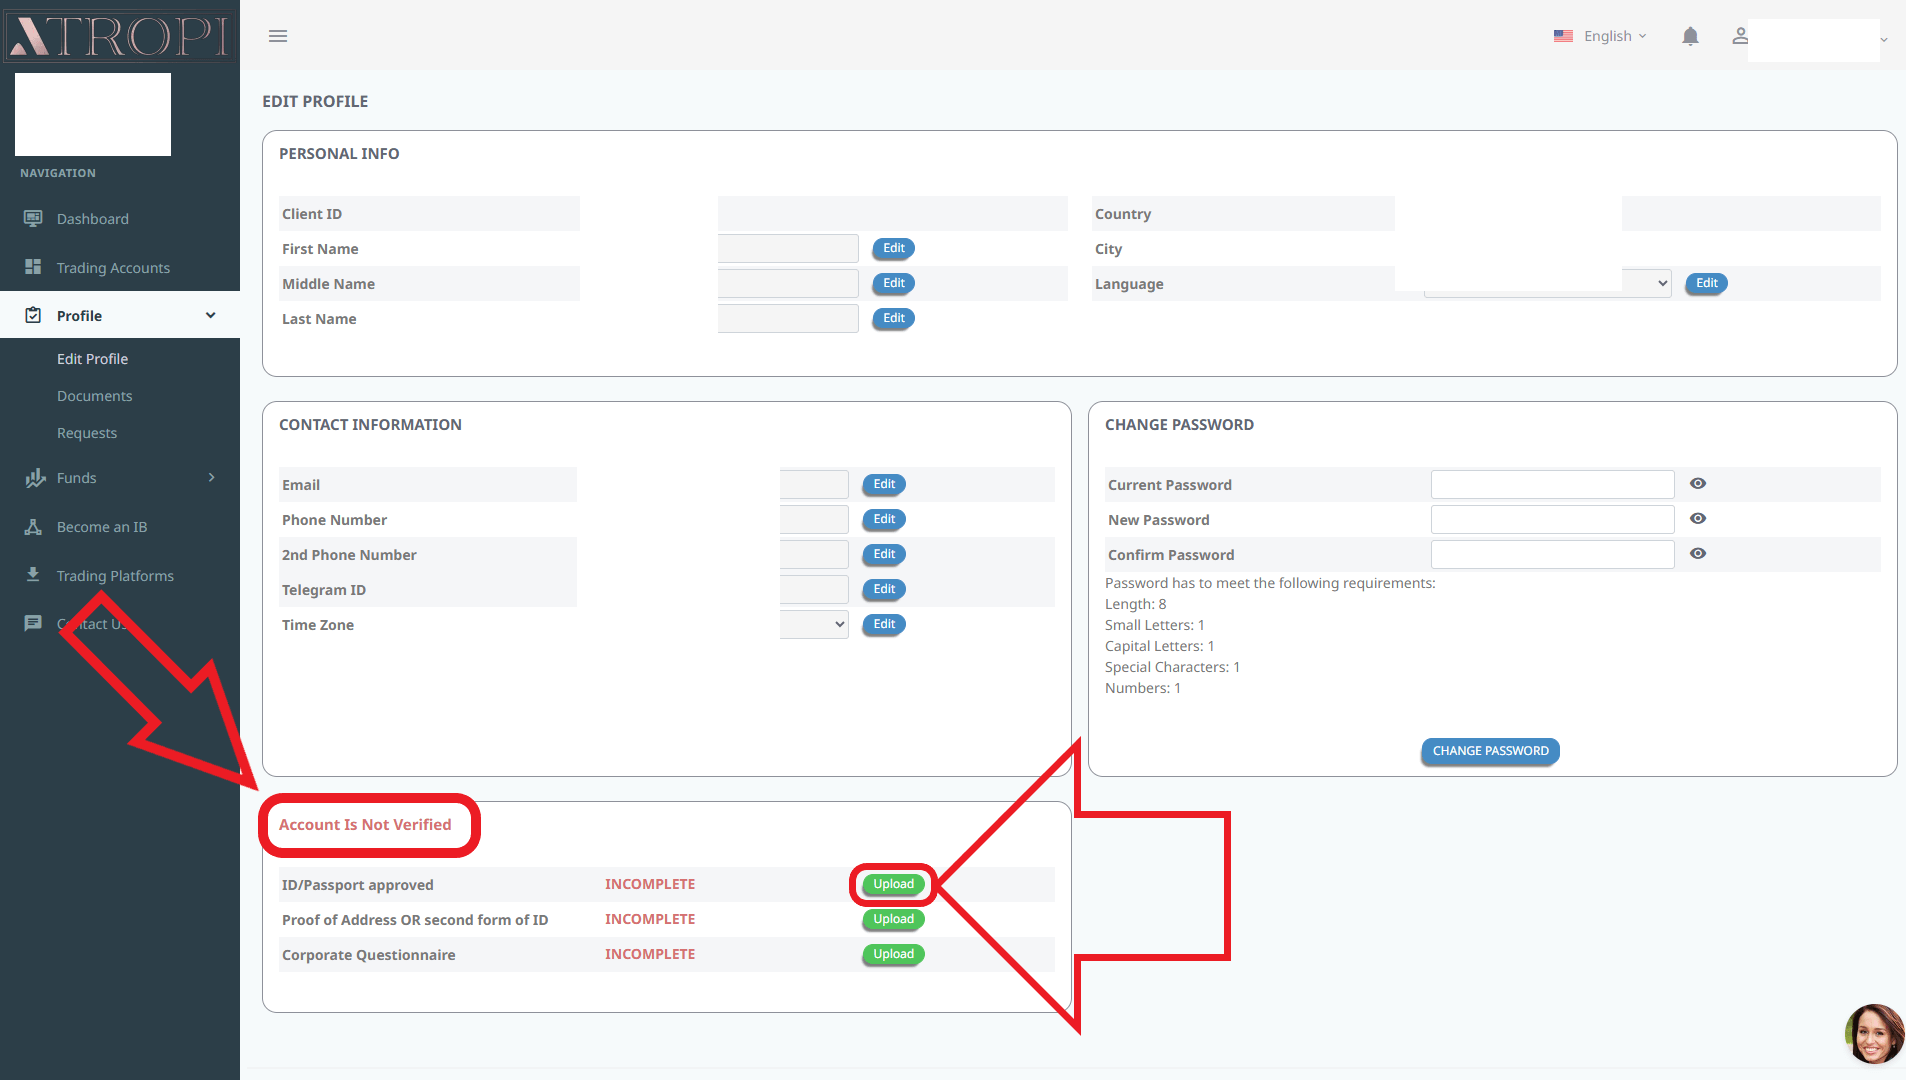Focus the Phone Number input box
Viewport: 1906px width, 1080px height.
pos(814,519)
